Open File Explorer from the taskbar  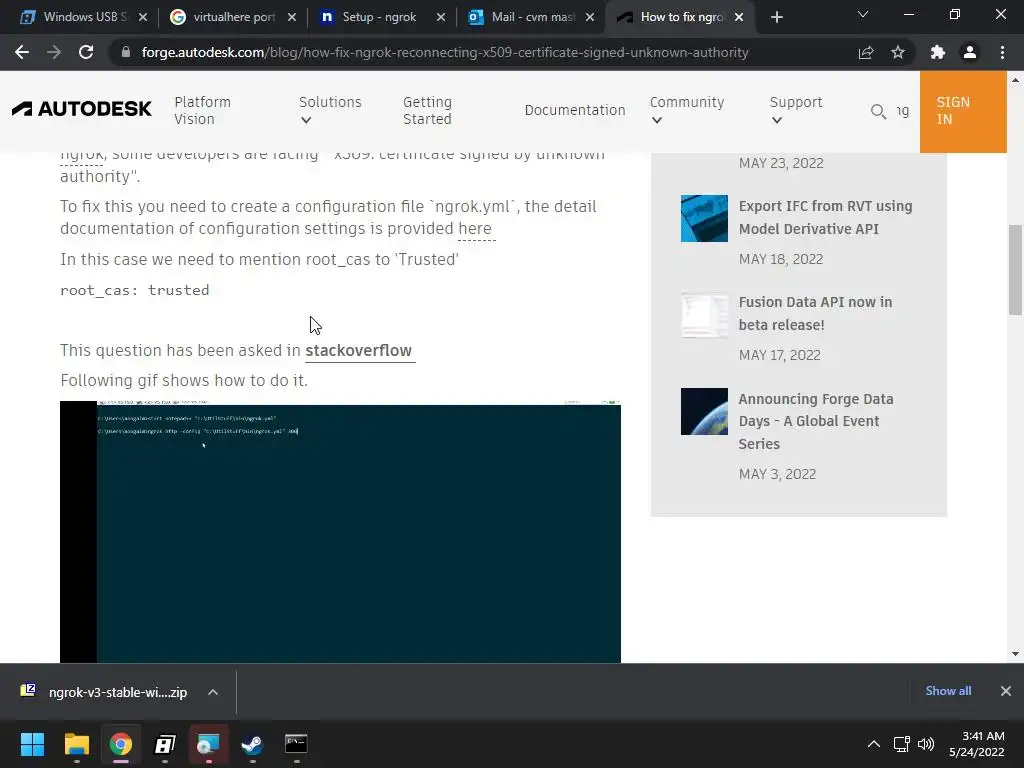click(x=76, y=744)
